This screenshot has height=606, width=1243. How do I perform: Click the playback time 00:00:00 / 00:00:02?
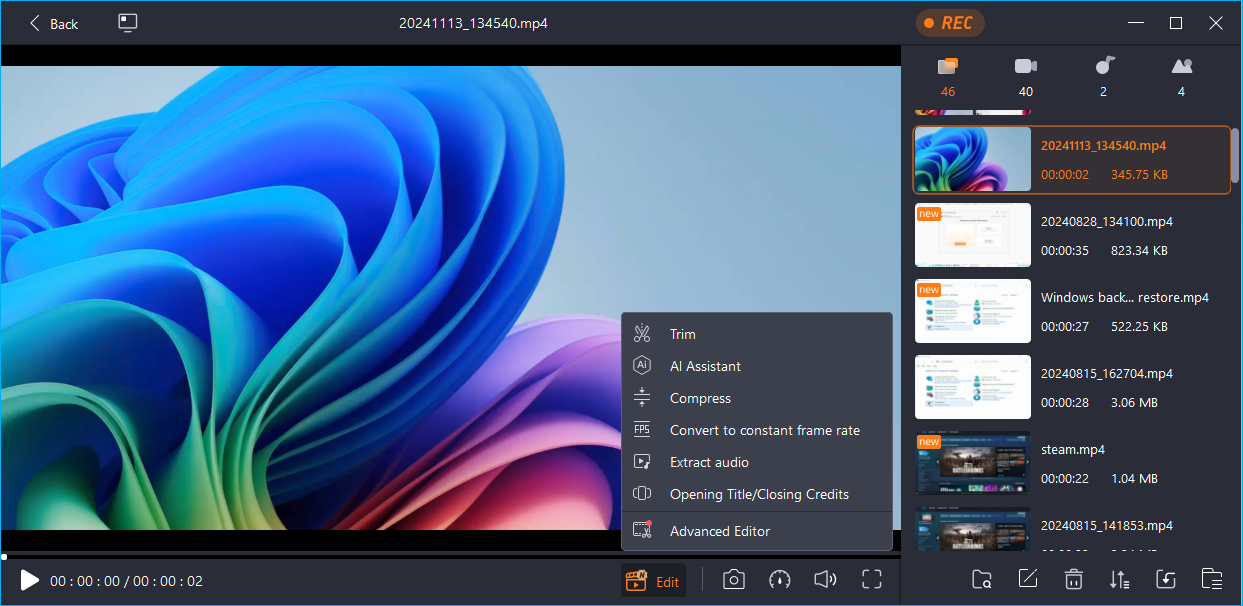pos(126,581)
